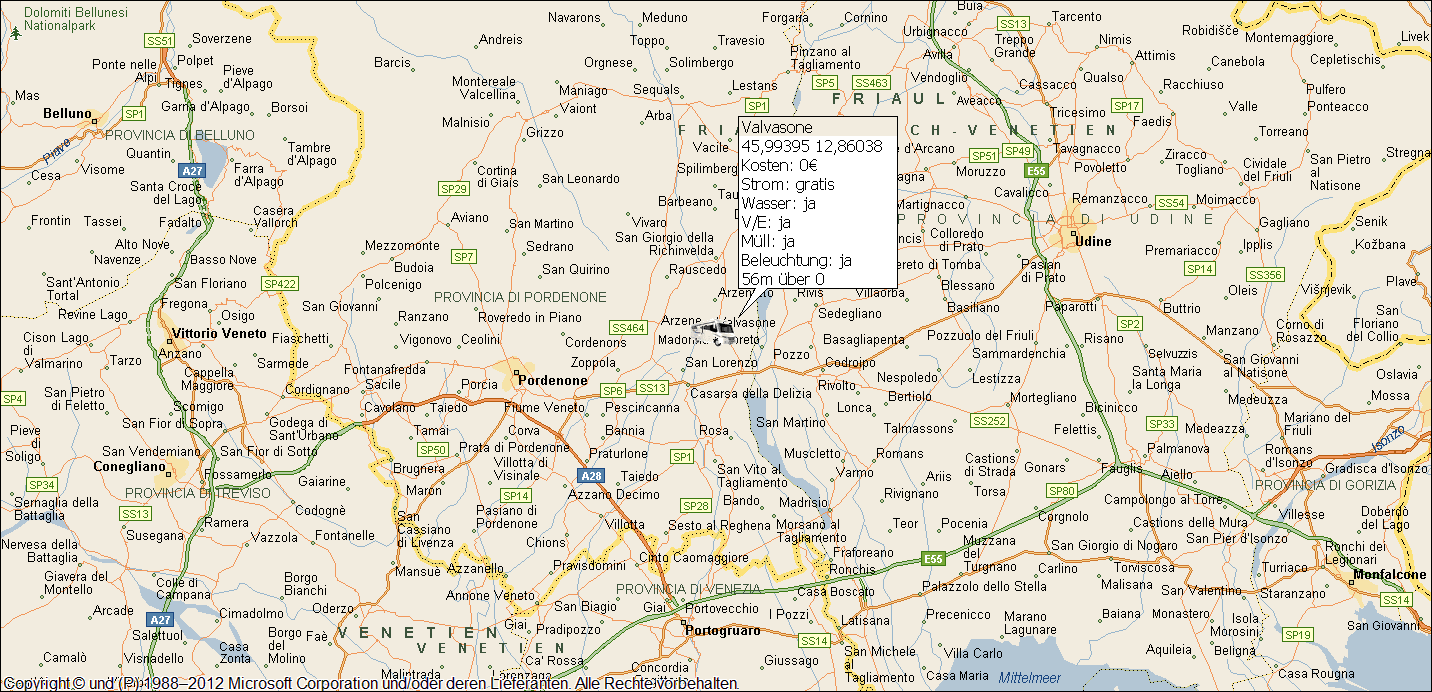The height and width of the screenshot is (692, 1432).
Task: Click the bold Belluno city label
Action: pos(67,114)
